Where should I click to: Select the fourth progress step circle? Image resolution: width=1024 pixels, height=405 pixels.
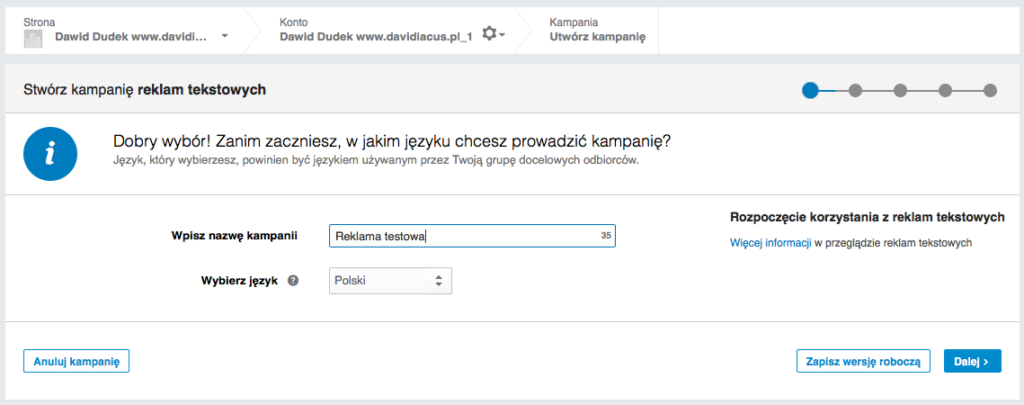click(945, 90)
